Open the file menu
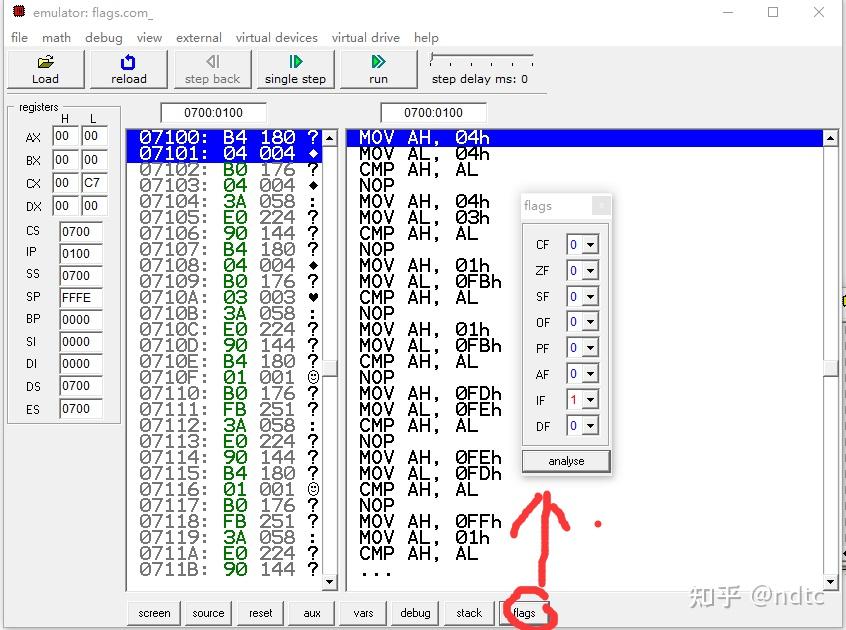Screen dimensions: 846x630 pyautogui.click(x=18, y=37)
